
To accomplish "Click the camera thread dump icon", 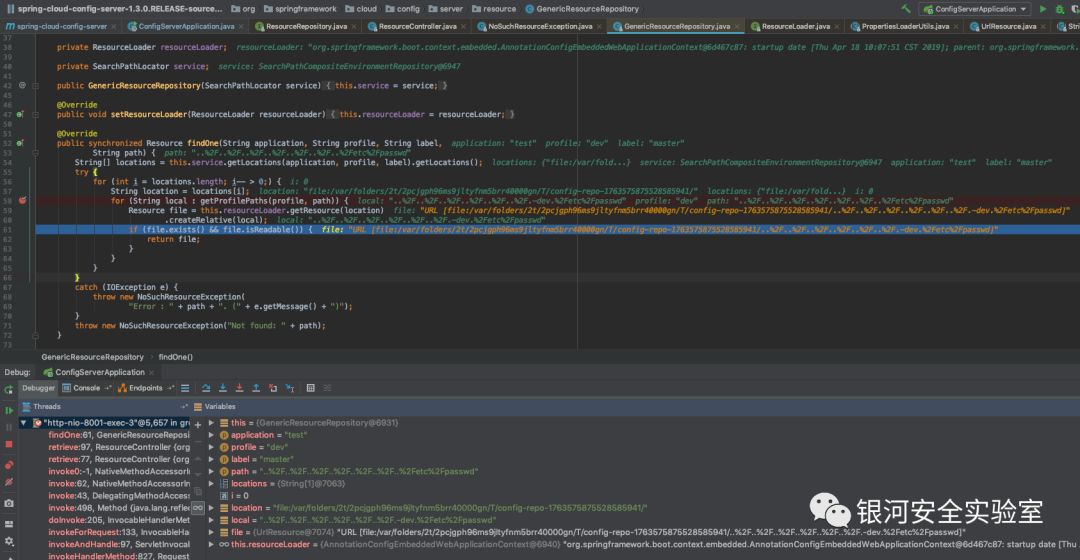I will 8,504.
